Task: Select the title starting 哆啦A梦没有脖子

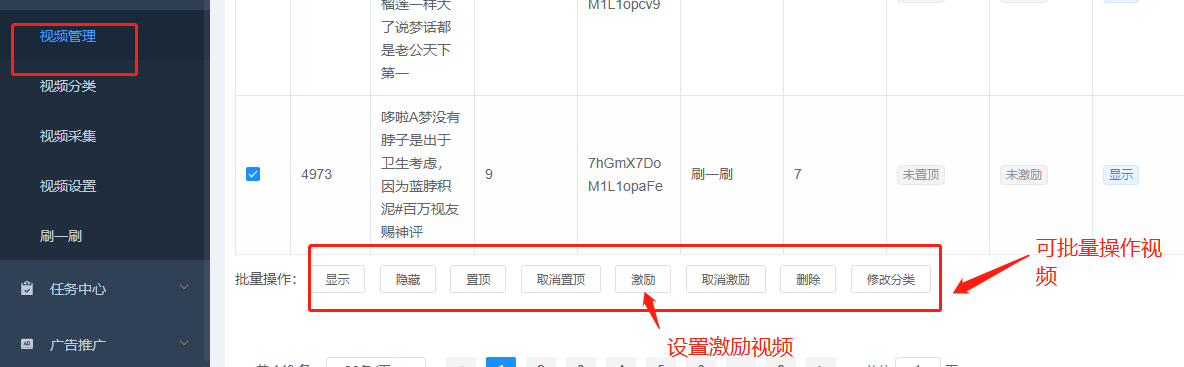Action: coord(422,174)
